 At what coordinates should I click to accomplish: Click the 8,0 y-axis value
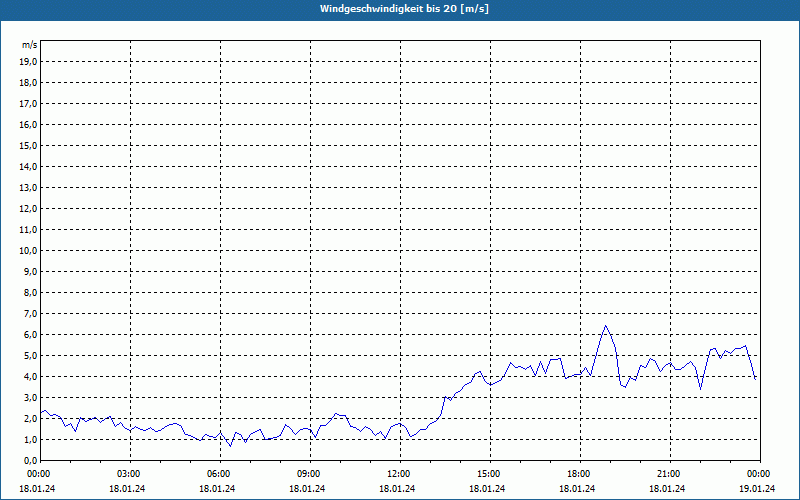point(31,292)
